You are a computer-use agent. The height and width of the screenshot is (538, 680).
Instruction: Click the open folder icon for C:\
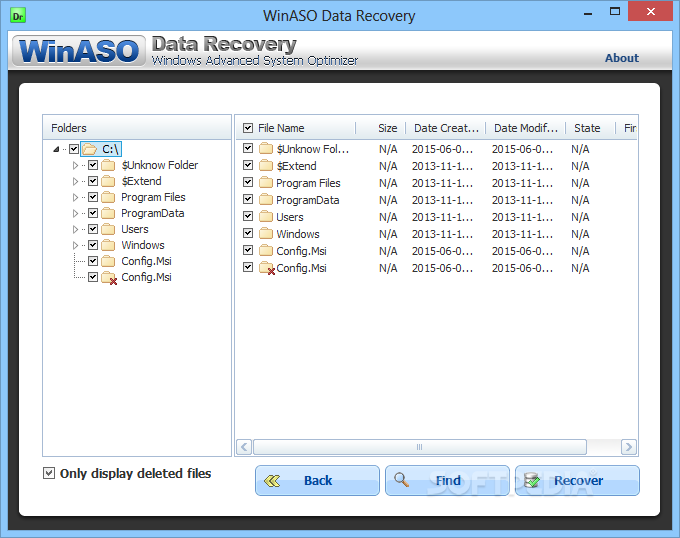[x=90, y=149]
